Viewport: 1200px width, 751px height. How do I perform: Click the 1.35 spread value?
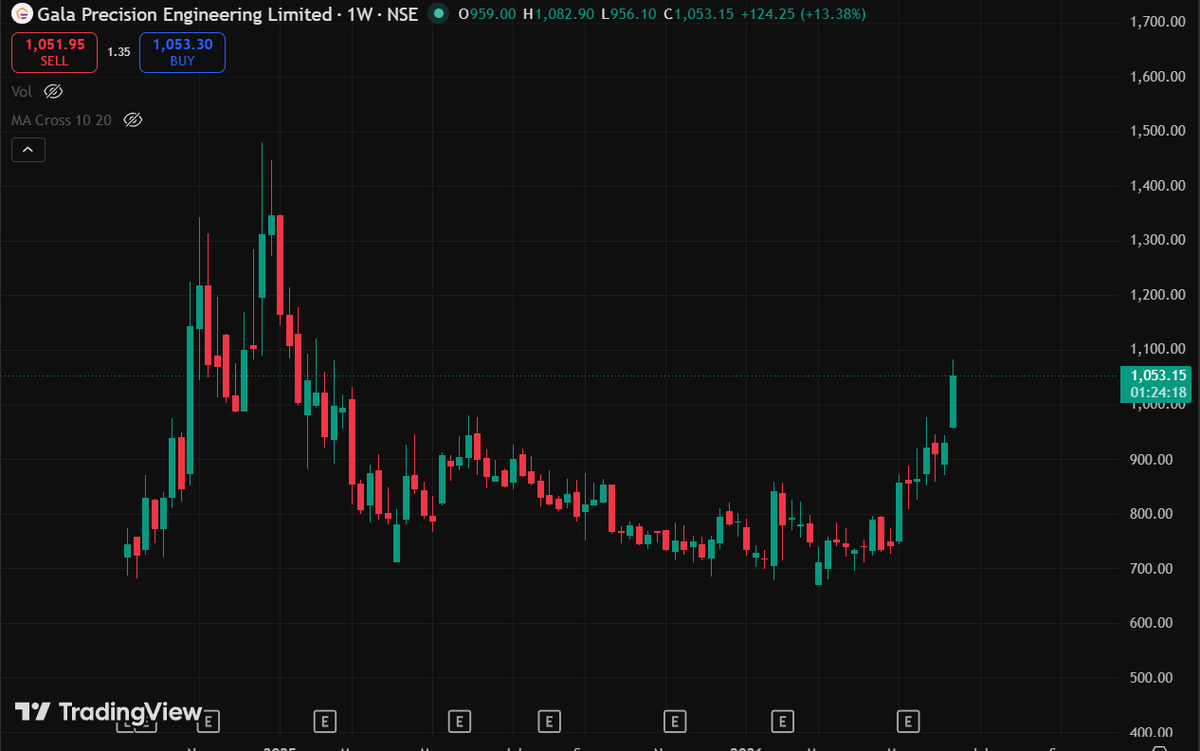point(119,52)
